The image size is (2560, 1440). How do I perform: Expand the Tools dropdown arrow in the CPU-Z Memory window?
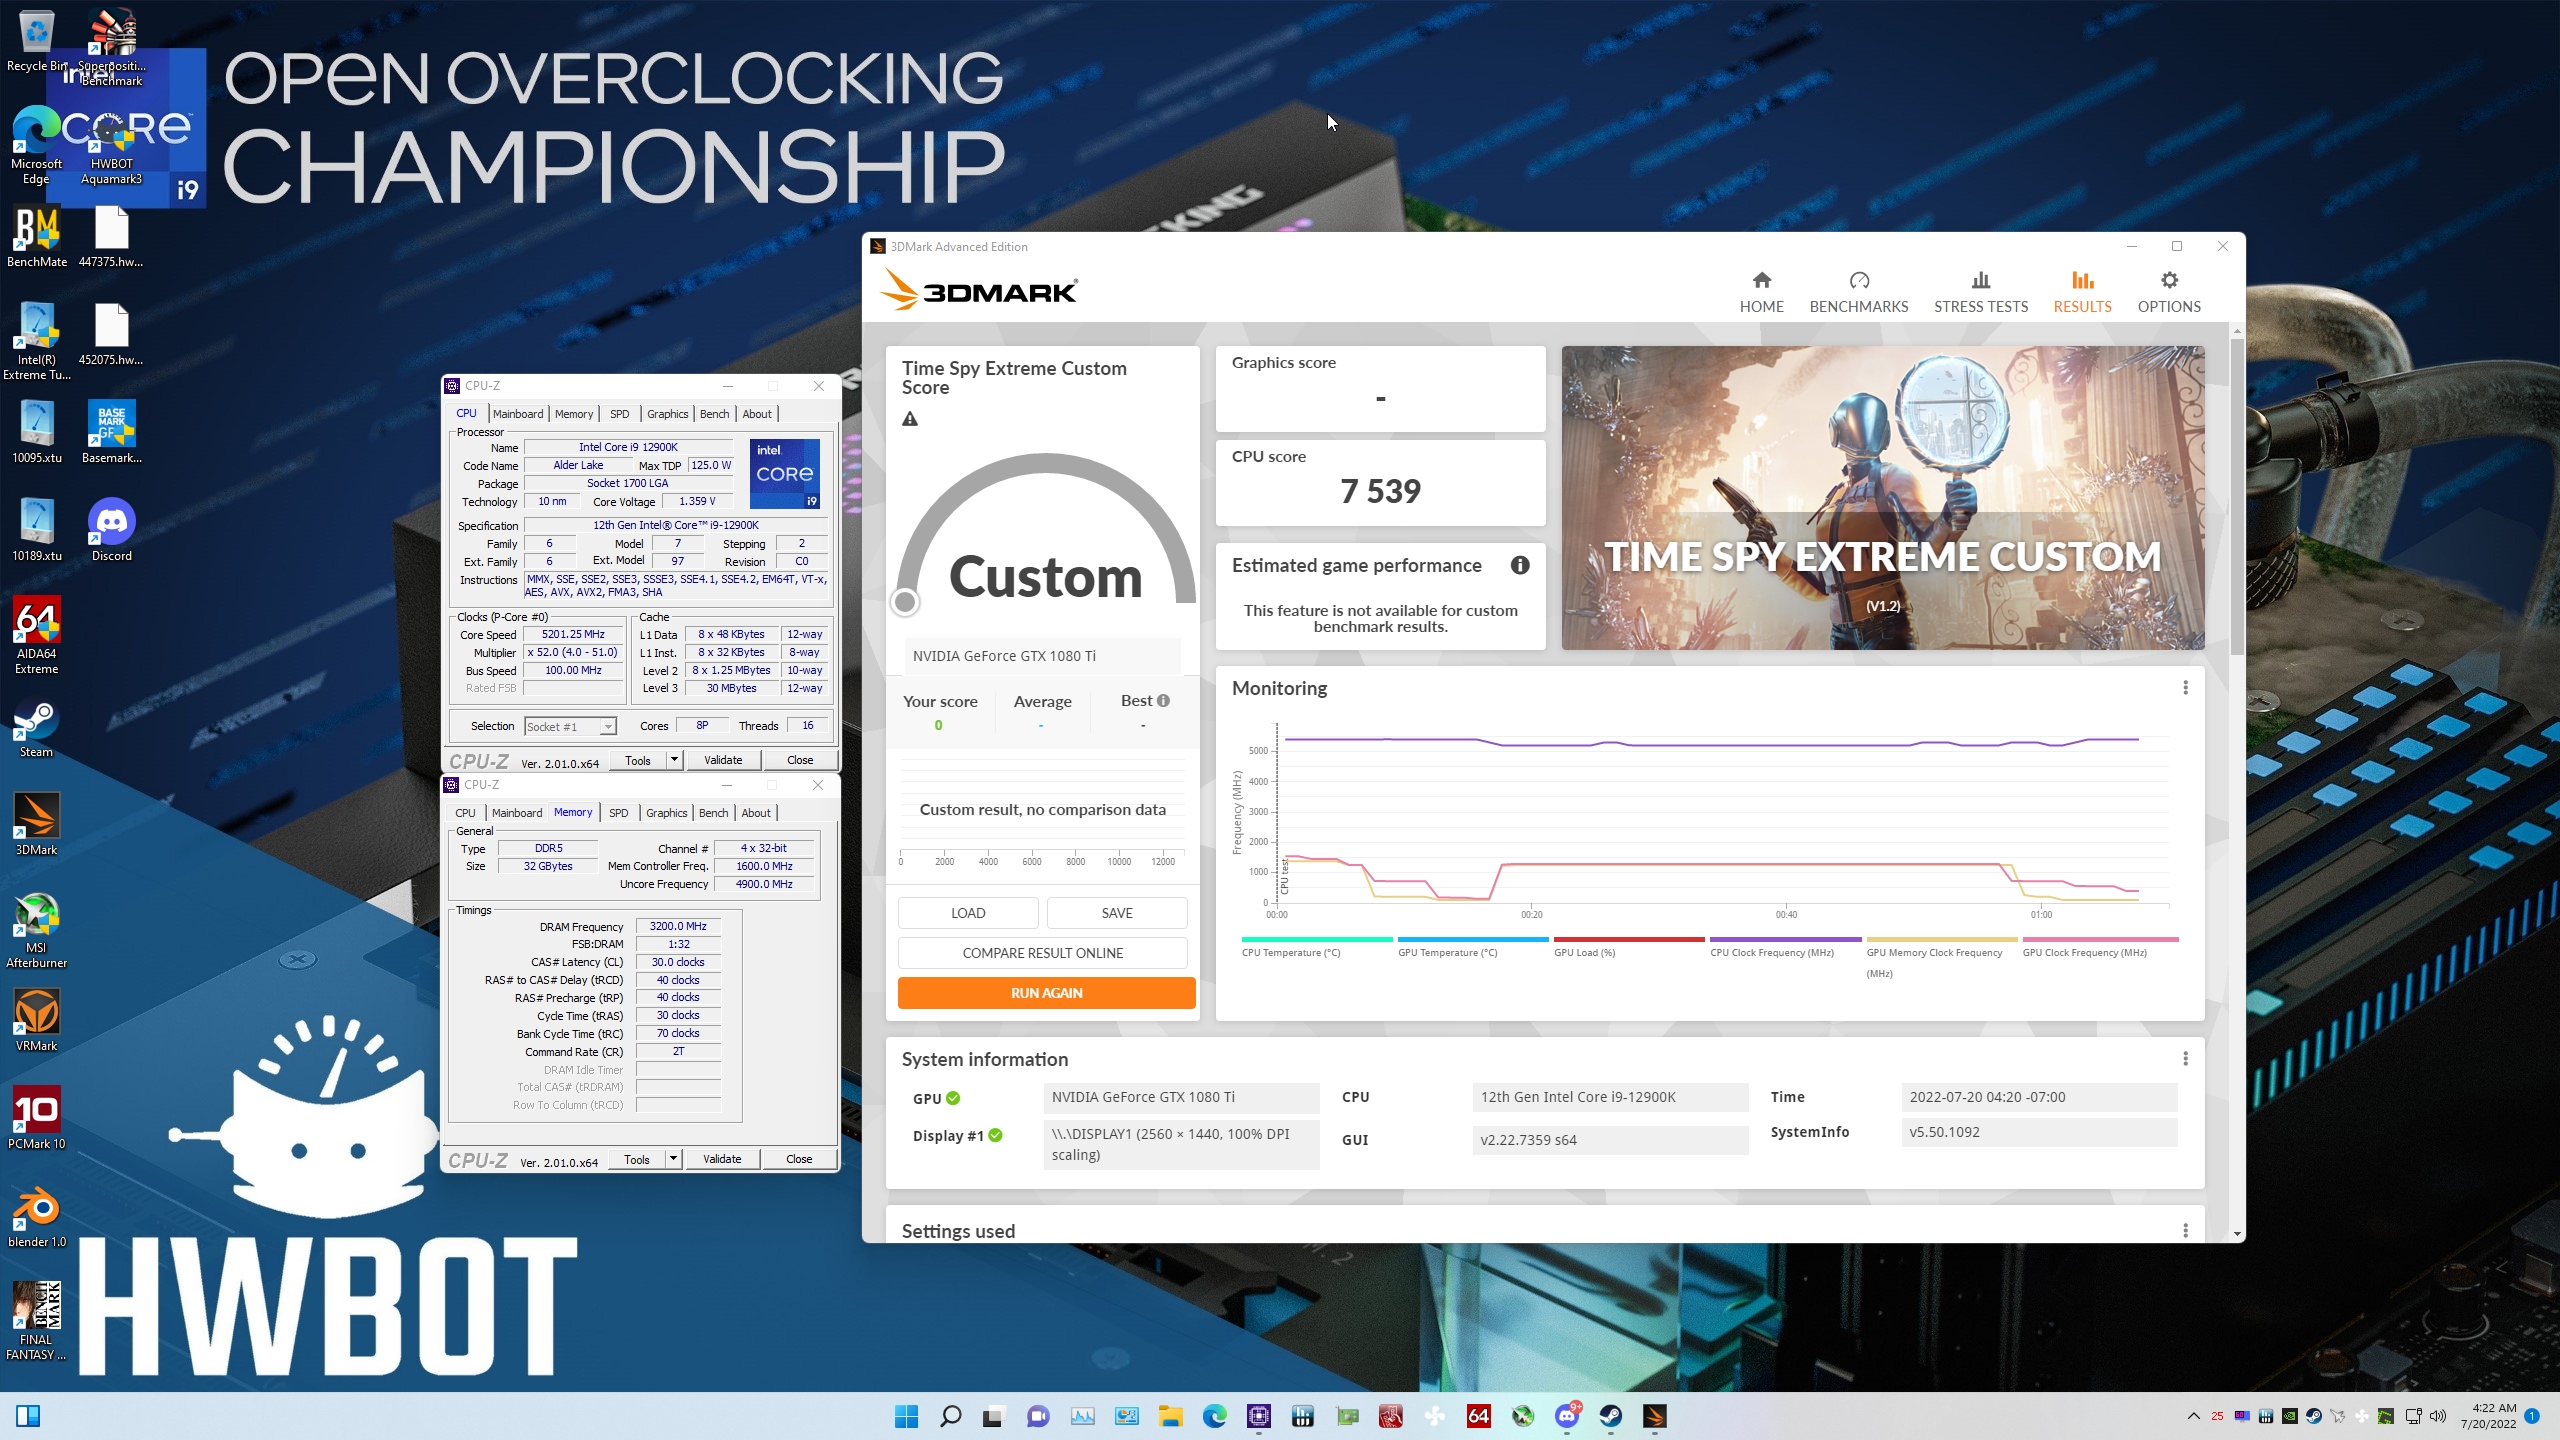673,1159
